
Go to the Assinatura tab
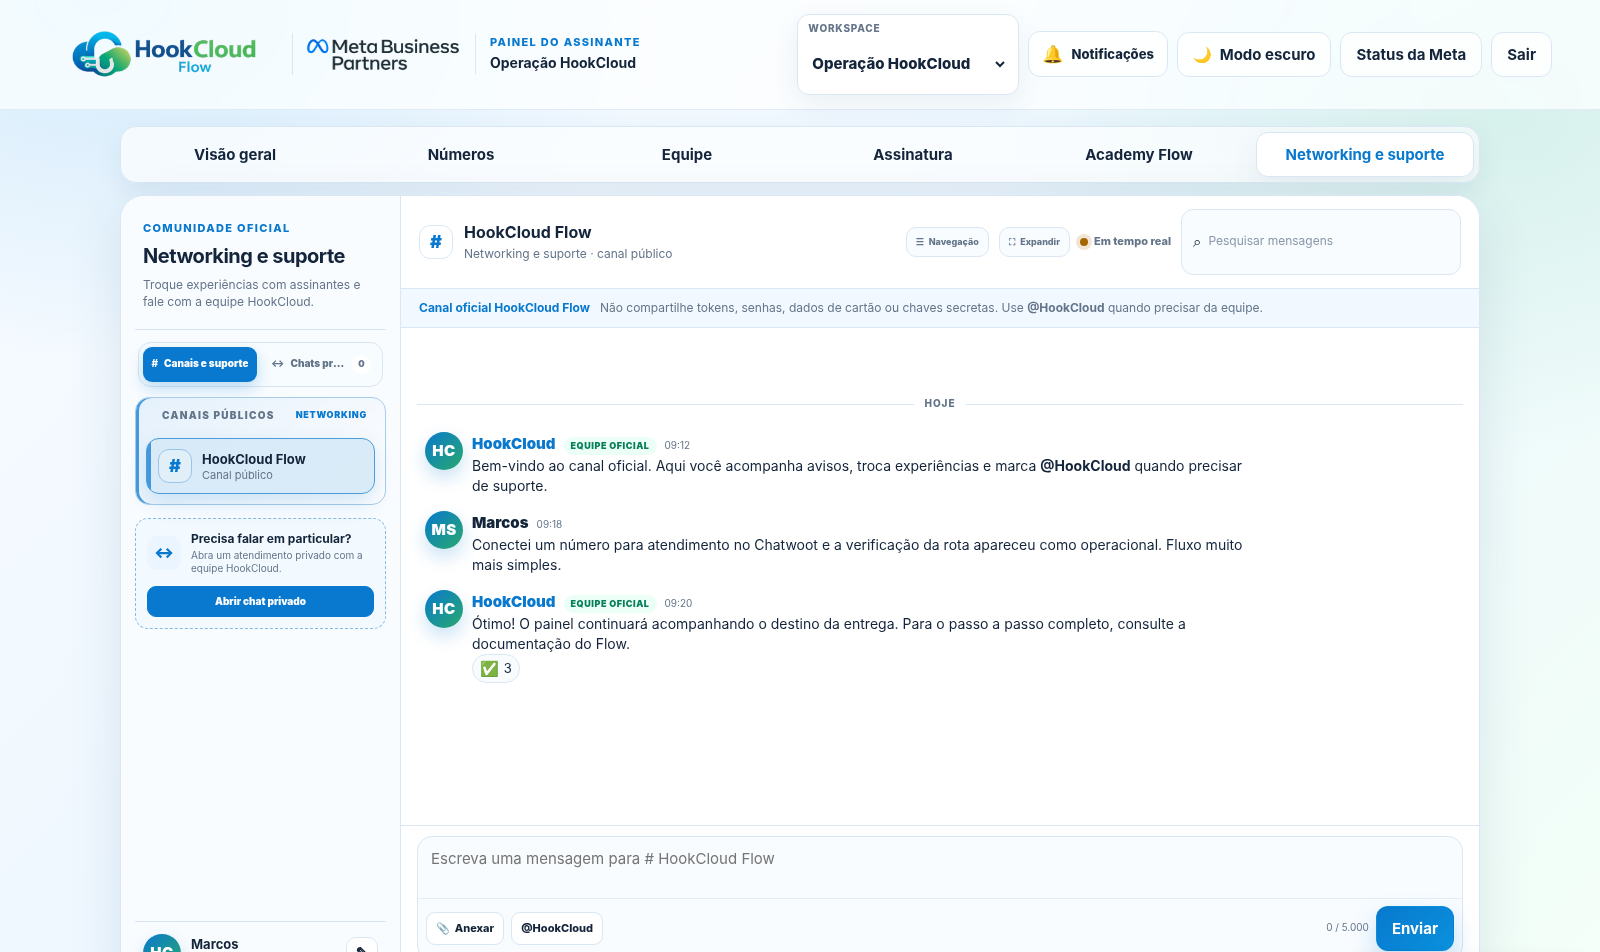pos(913,155)
